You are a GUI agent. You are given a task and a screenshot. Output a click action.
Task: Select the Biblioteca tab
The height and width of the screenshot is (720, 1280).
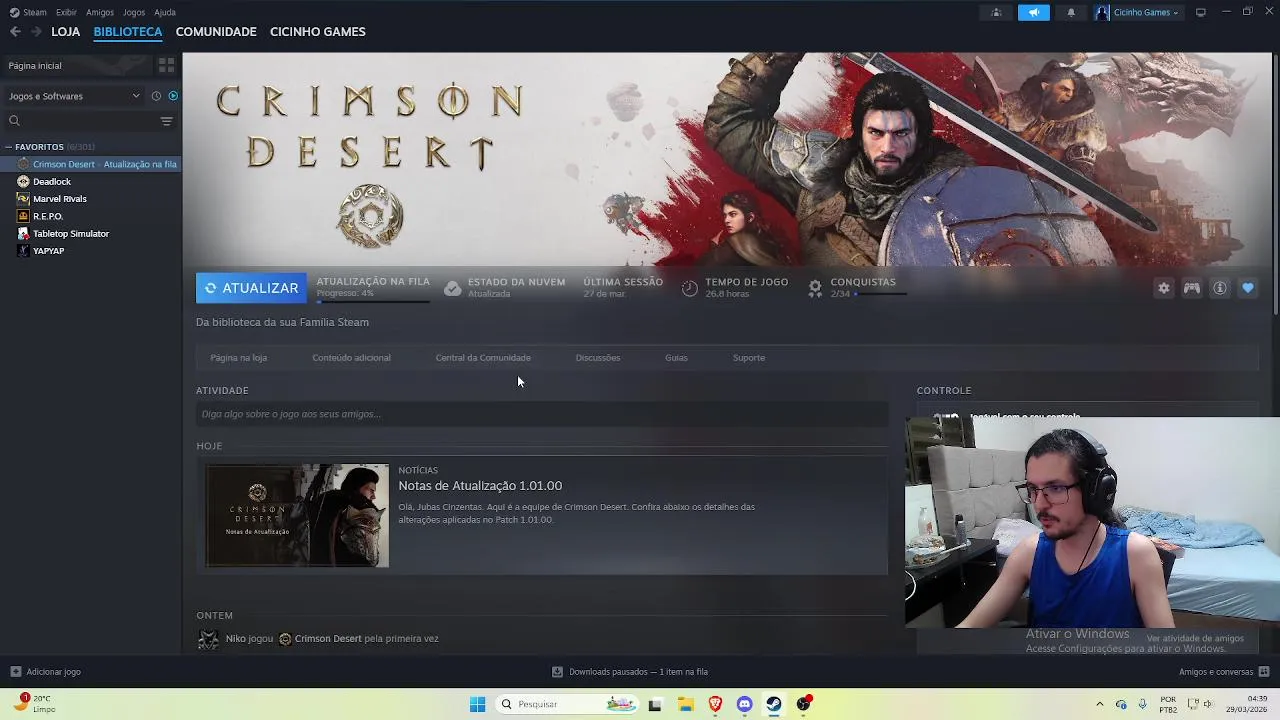[128, 32]
